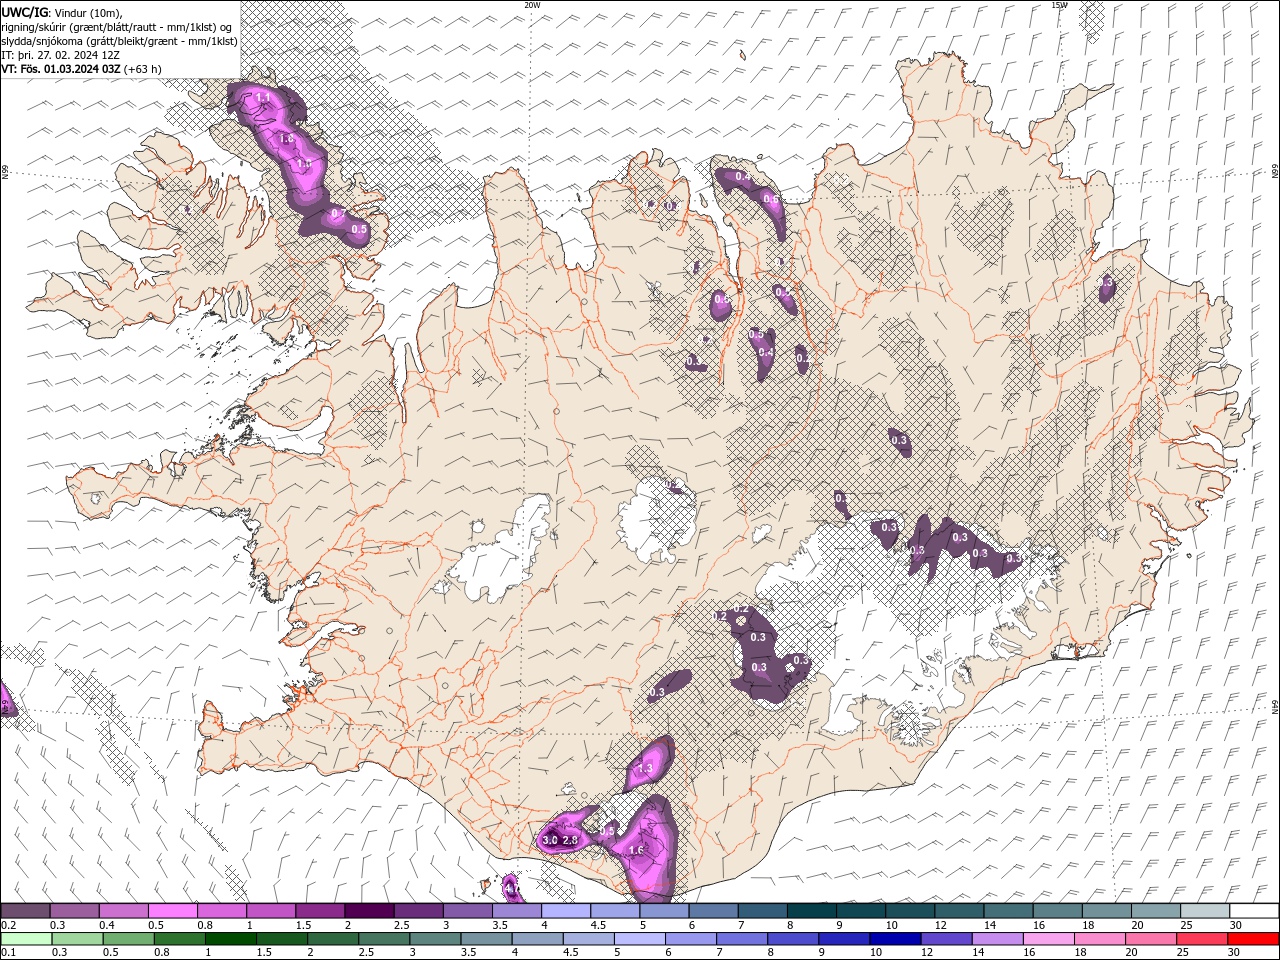
Task: Select the grey 20 swatch in the top legend row
Action: pyautogui.click(x=1155, y=911)
